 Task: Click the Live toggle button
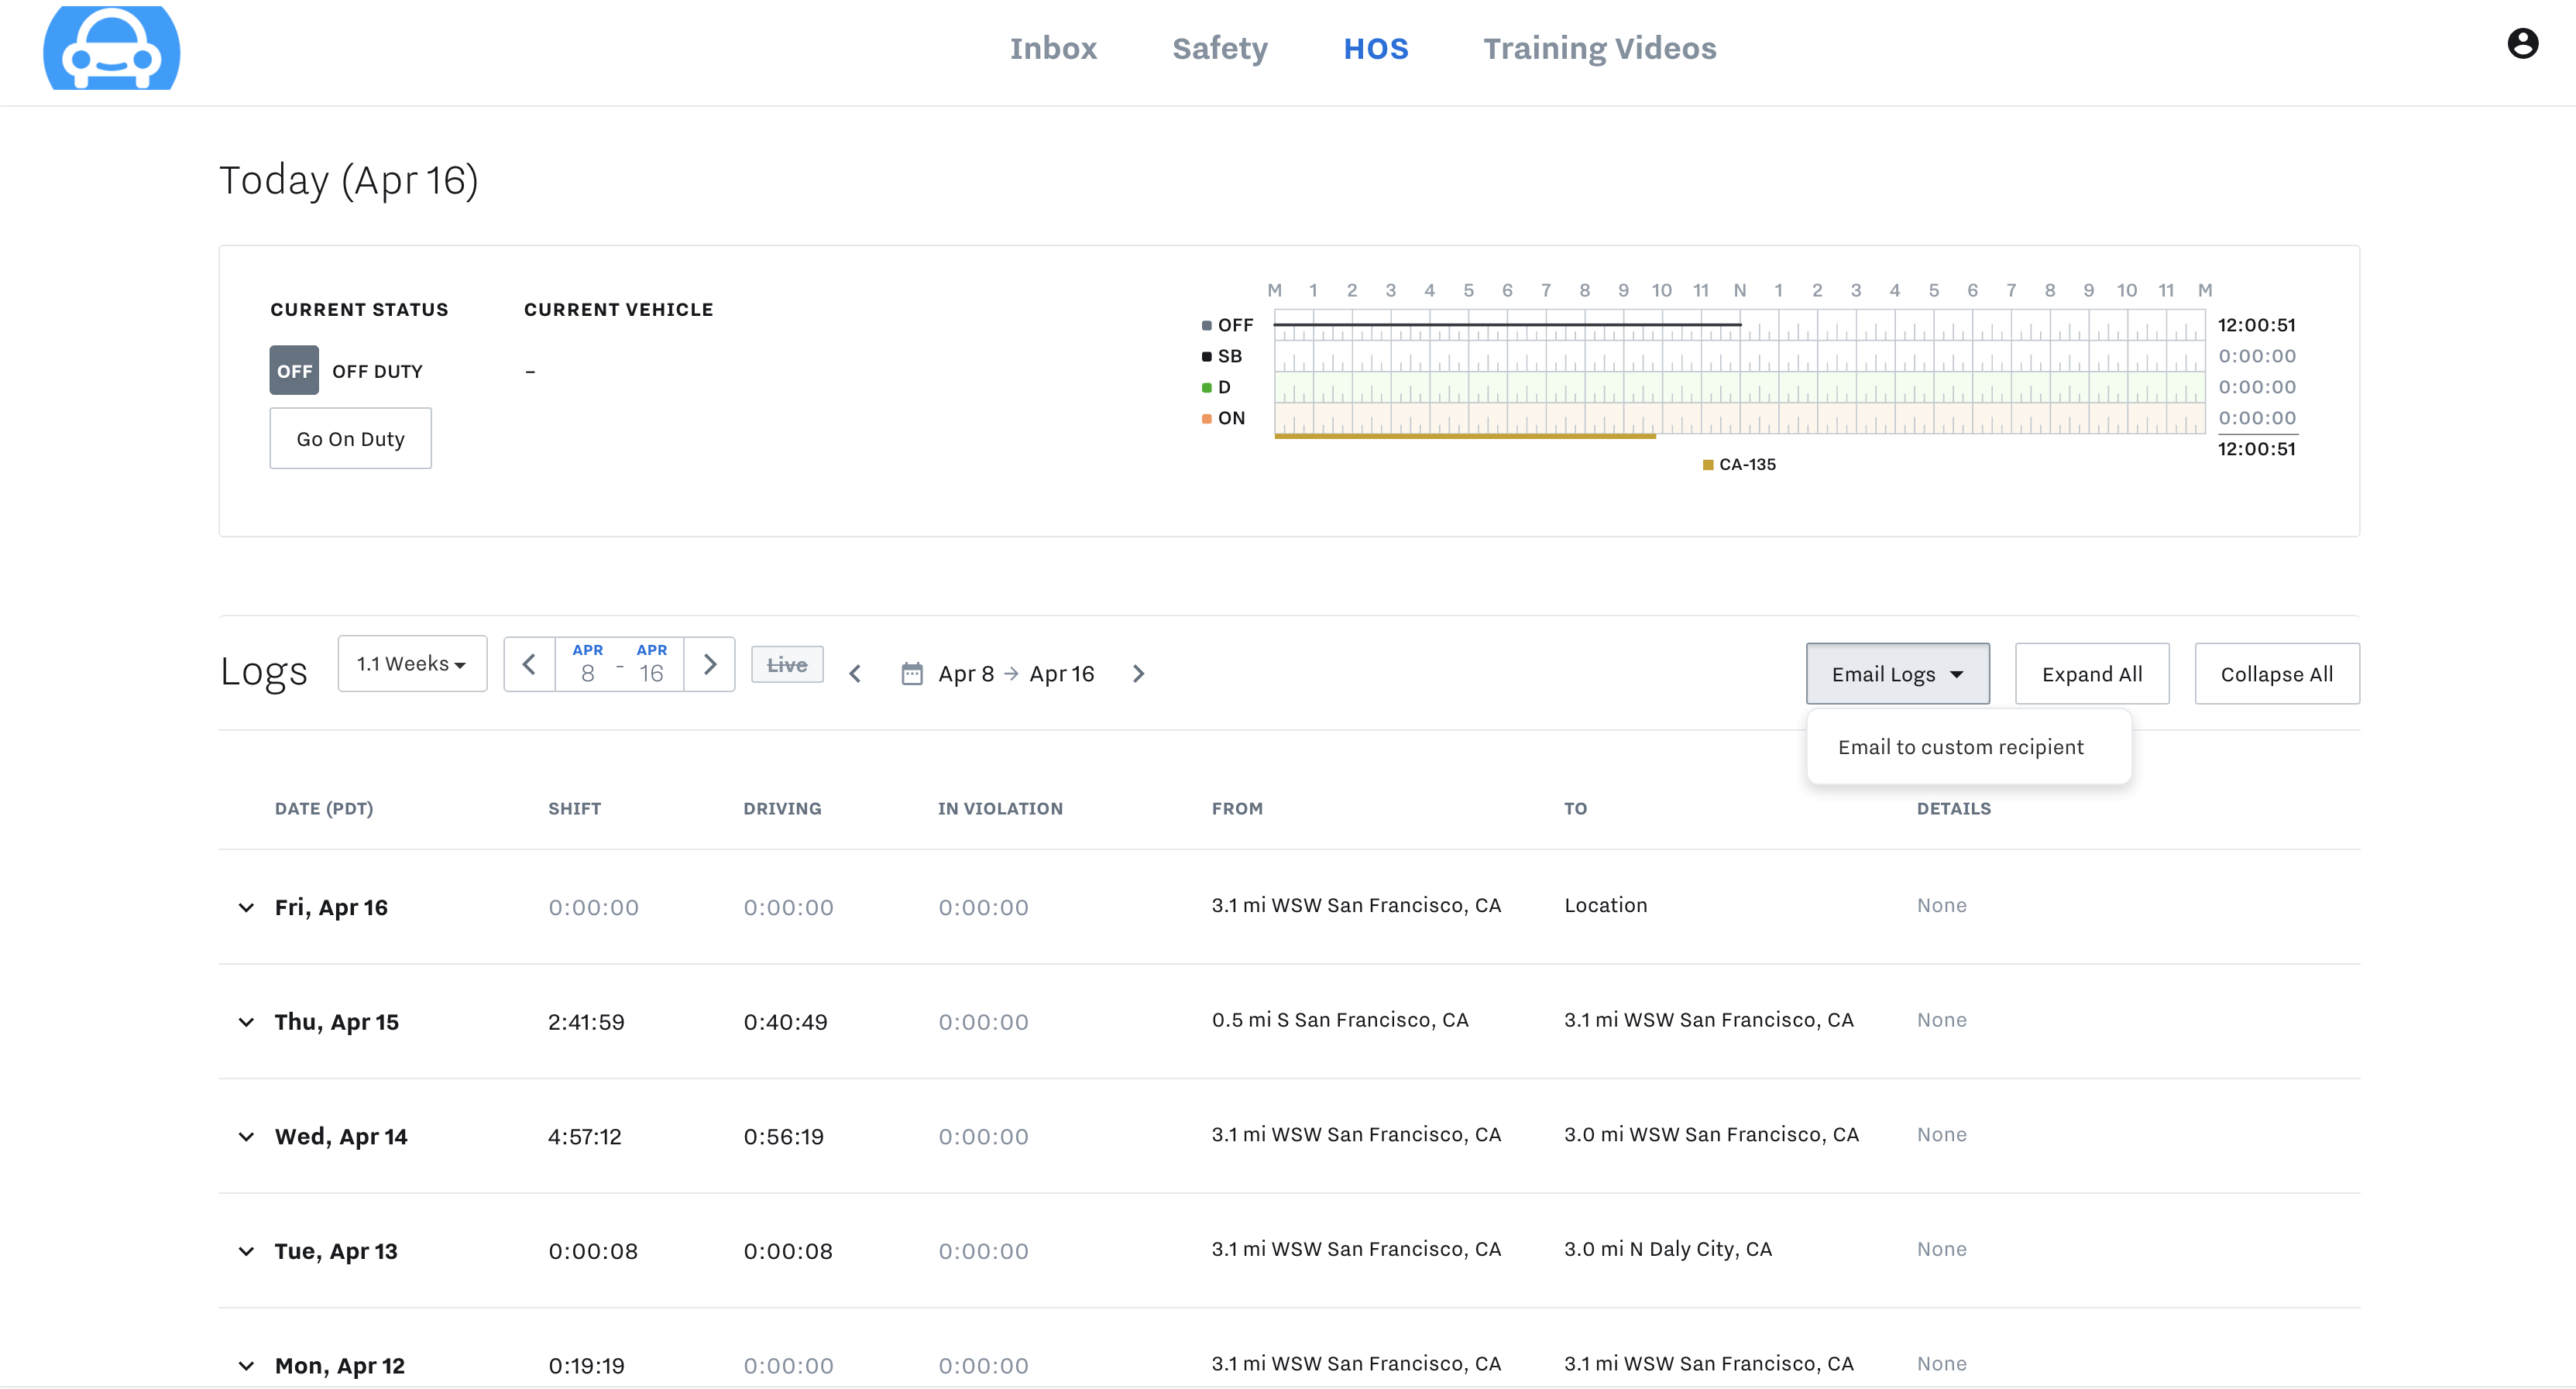(x=786, y=663)
